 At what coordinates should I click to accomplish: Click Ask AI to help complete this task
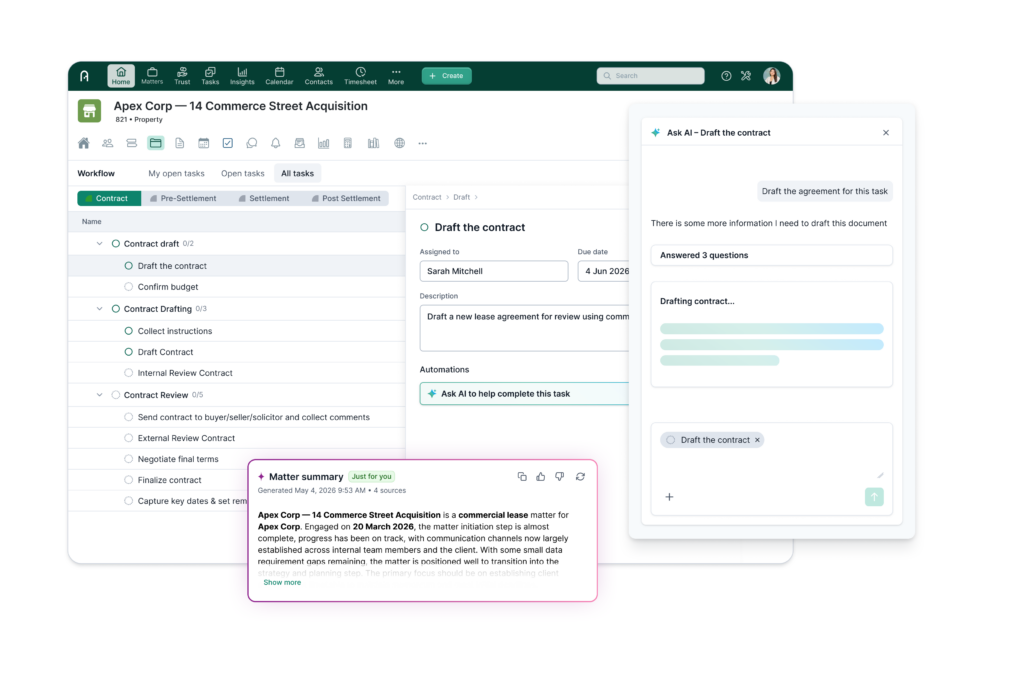525,394
